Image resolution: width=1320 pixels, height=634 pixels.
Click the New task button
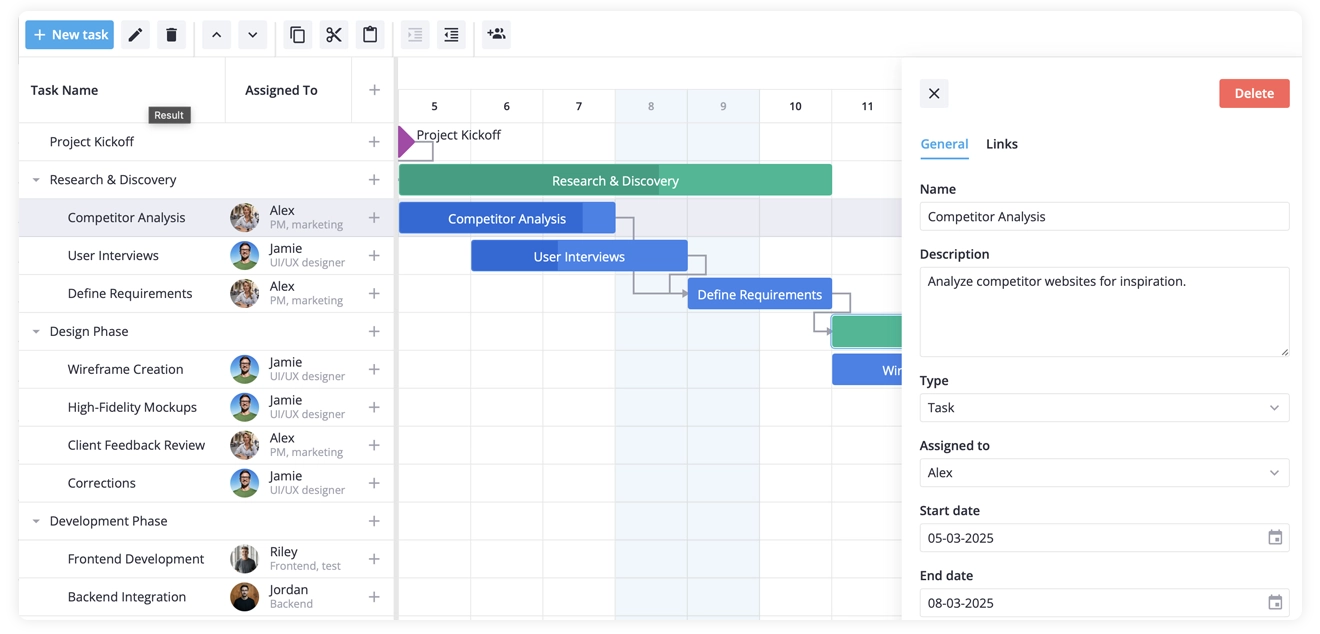[69, 35]
